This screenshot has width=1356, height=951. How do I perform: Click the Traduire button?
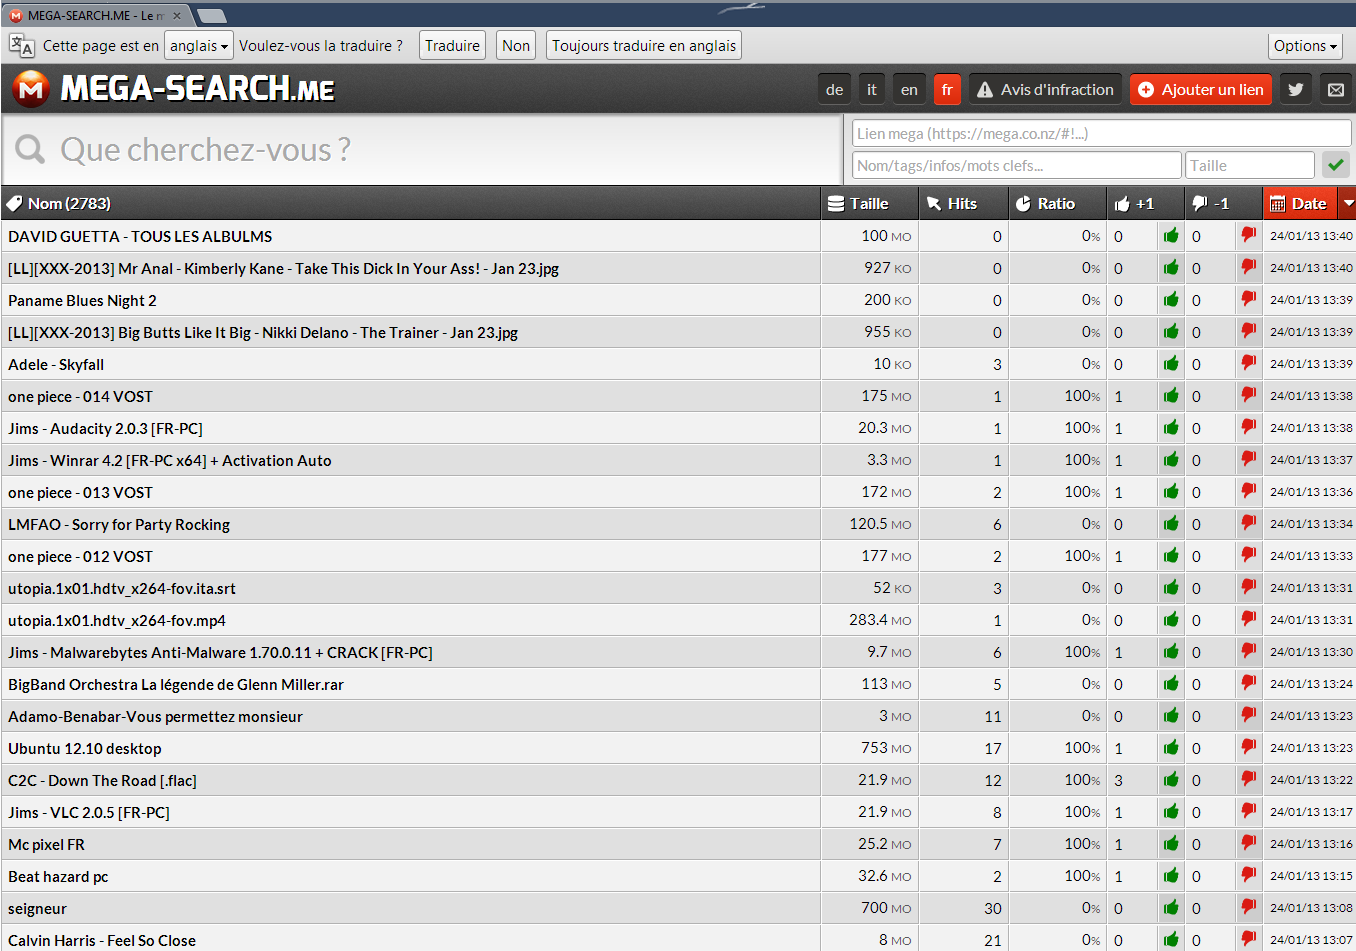point(452,45)
